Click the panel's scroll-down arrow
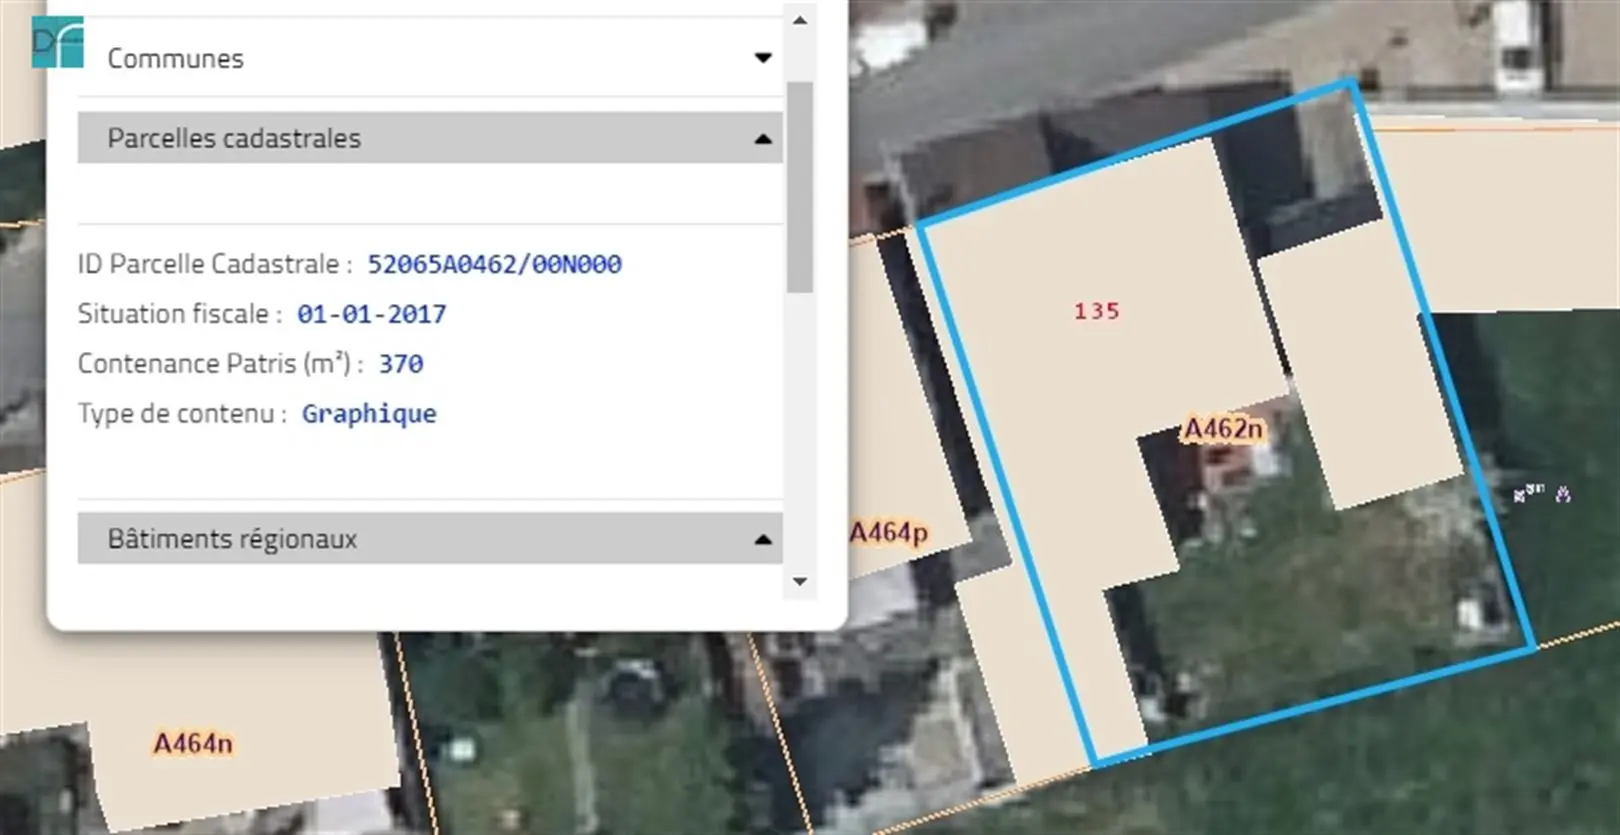 coord(800,581)
